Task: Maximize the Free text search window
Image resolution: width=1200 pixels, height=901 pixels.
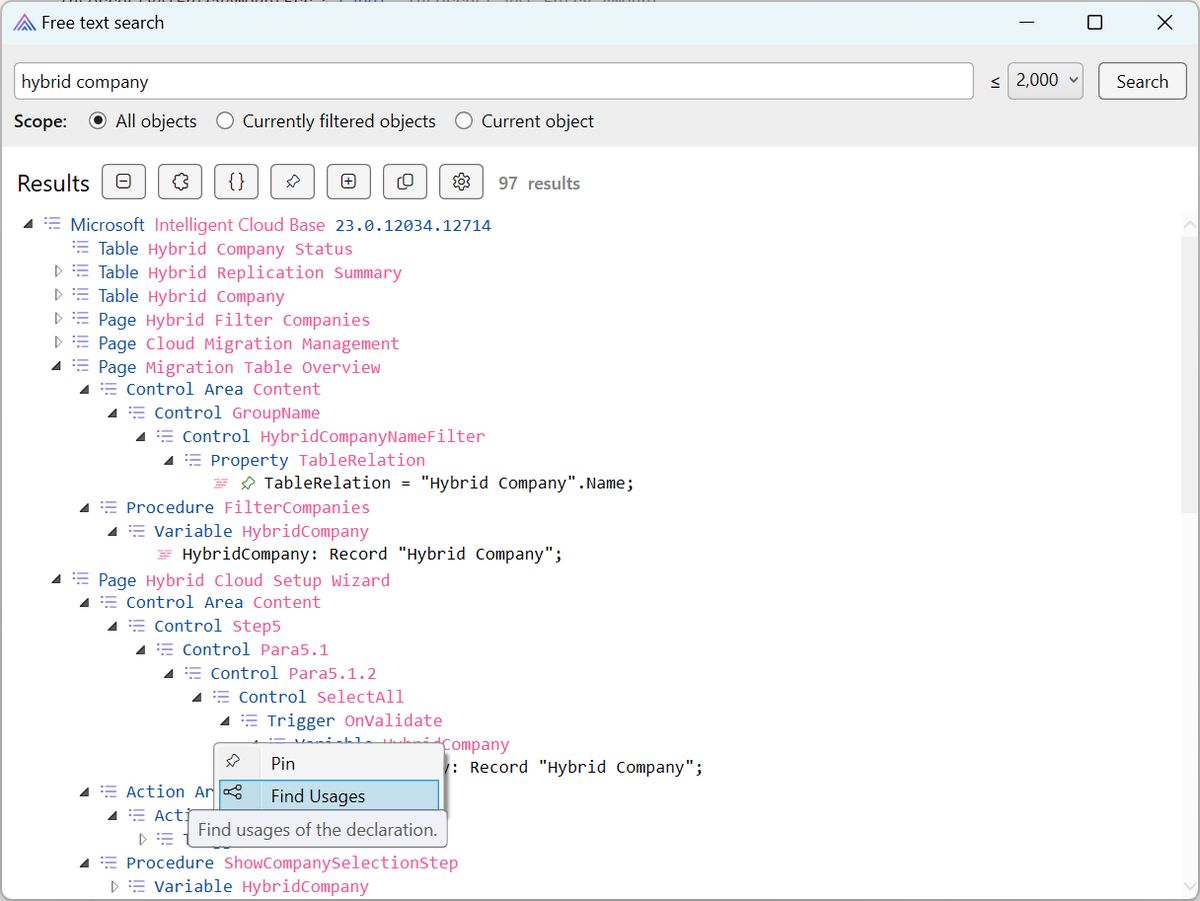Action: (1095, 22)
